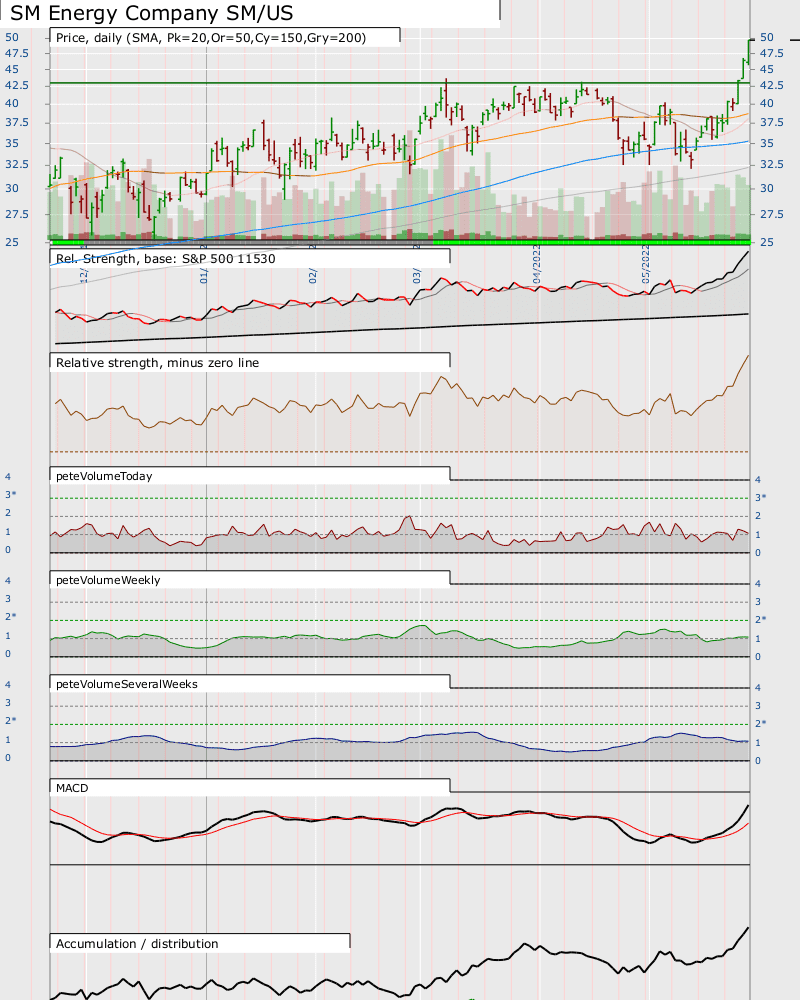This screenshot has height=1000, width=800.
Task: Click the 05/2022 date label
Action: 646,263
